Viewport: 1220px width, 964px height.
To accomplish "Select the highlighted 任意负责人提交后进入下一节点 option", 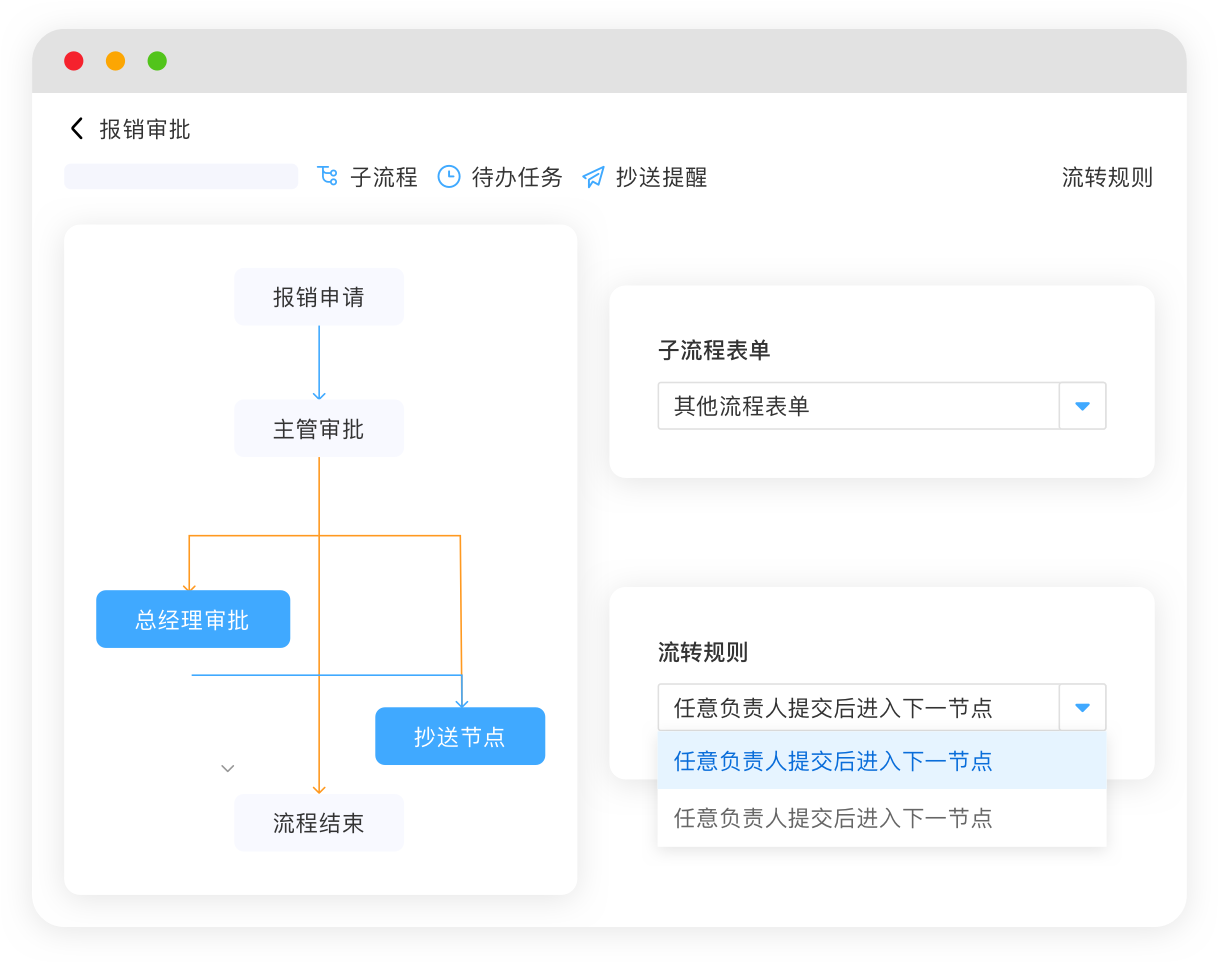I will pyautogui.click(x=832, y=761).
